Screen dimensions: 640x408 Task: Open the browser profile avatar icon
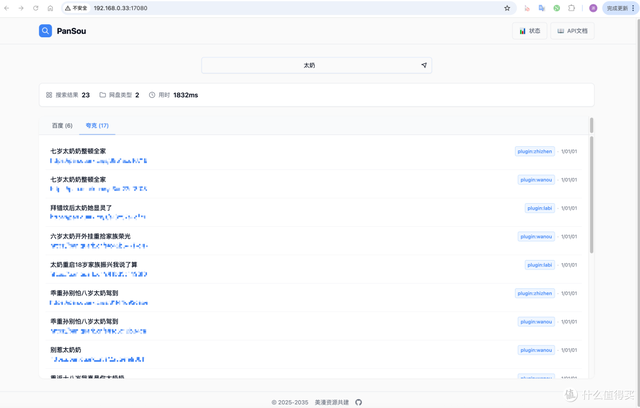click(x=593, y=8)
